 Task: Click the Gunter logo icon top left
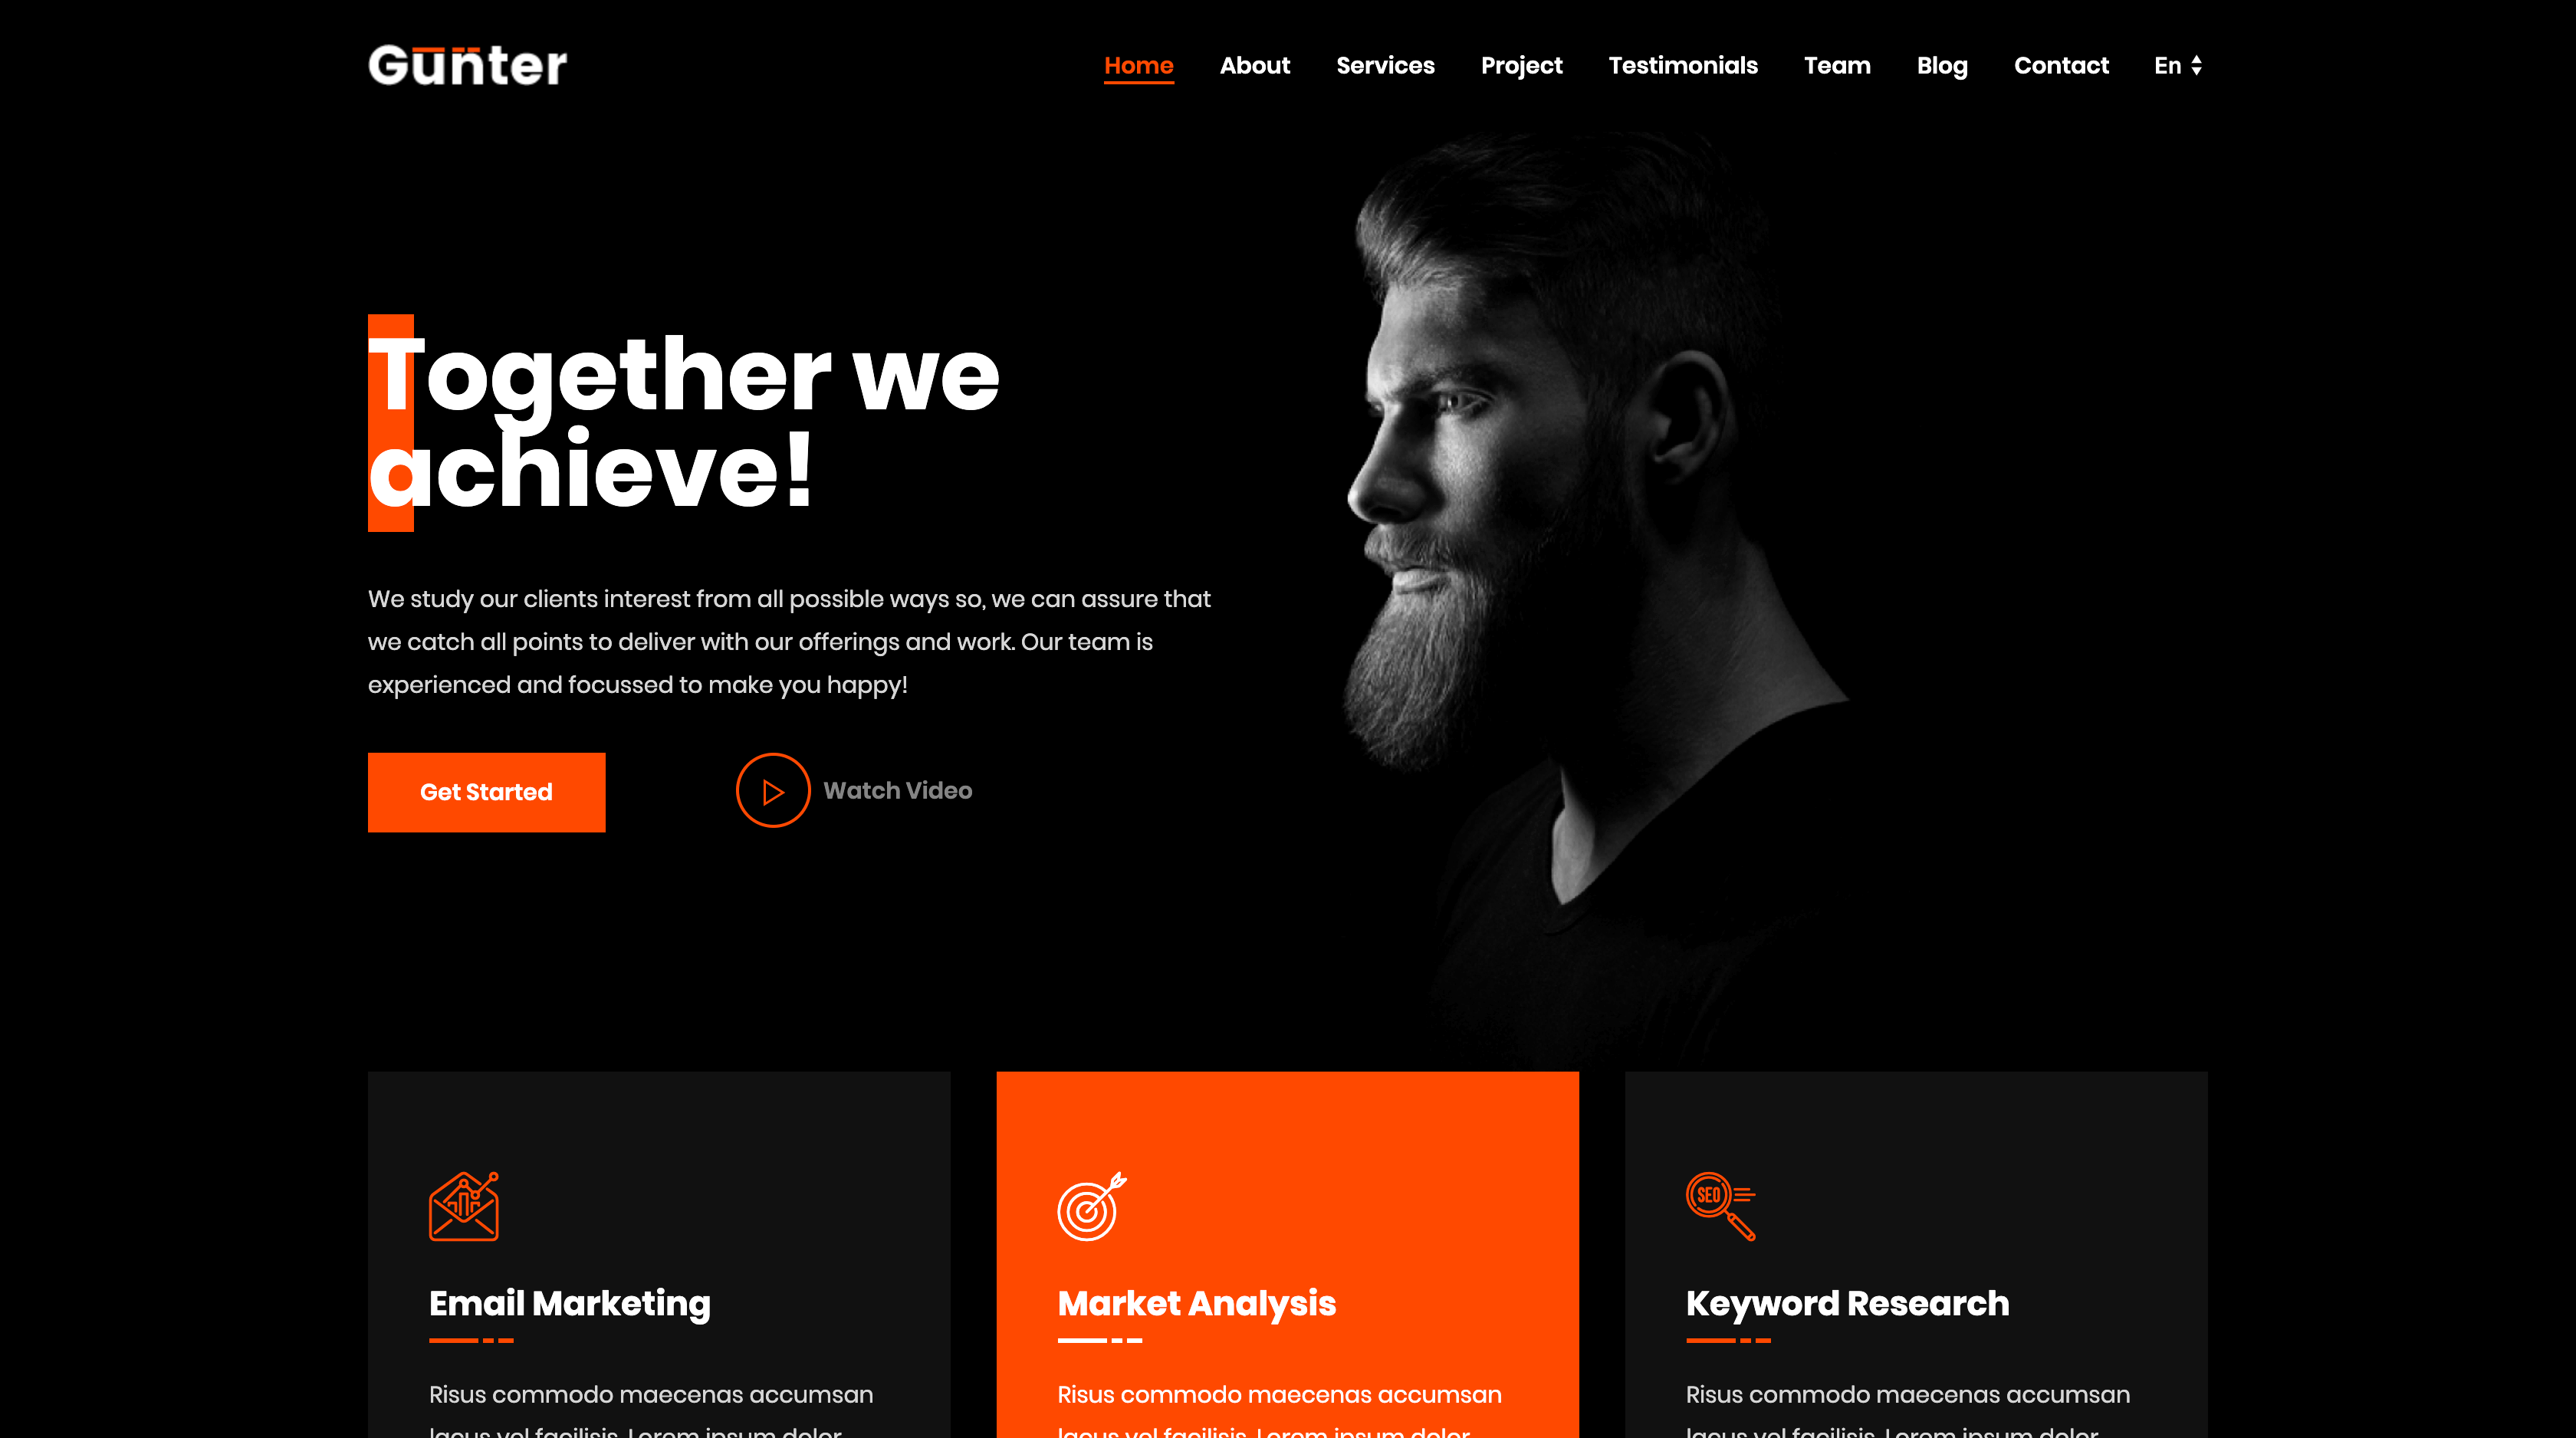467,65
